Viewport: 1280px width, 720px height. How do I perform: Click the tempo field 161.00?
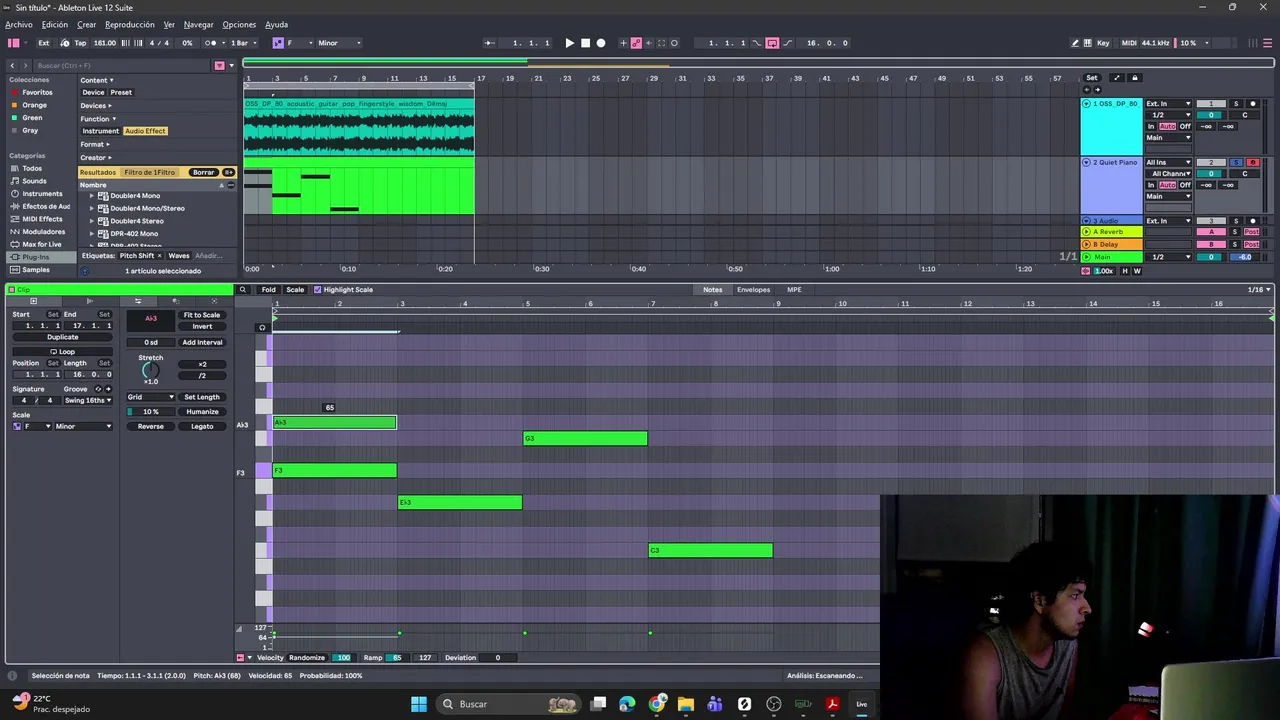click(105, 43)
